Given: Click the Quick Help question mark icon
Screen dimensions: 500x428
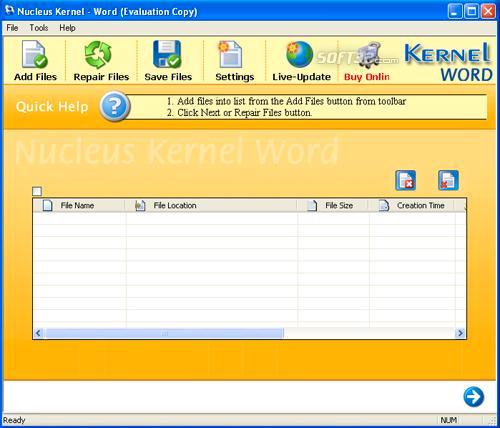Looking at the screenshot, I should click(115, 106).
